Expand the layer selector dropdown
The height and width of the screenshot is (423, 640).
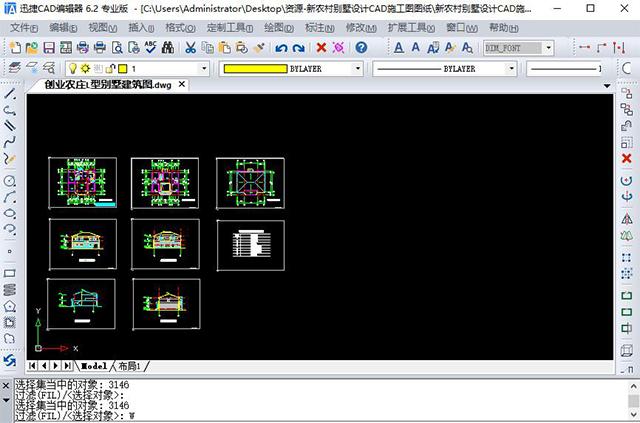(x=204, y=69)
